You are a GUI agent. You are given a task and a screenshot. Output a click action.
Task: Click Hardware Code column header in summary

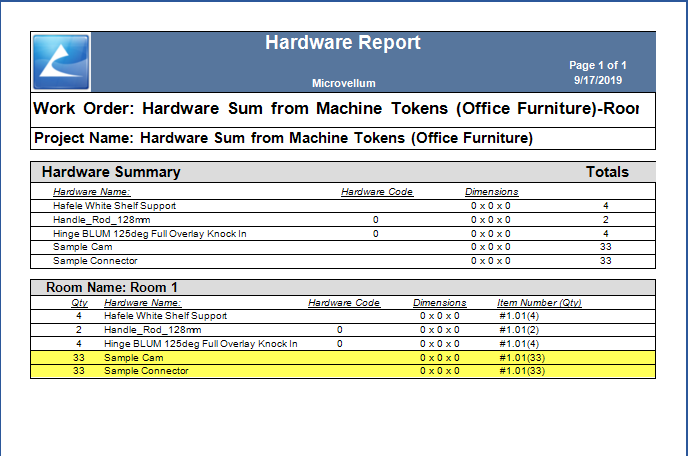click(377, 192)
